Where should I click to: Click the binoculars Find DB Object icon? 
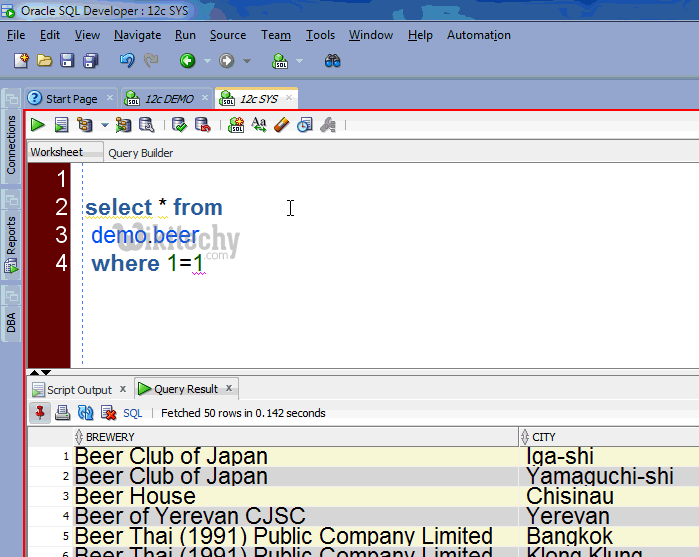point(333,61)
